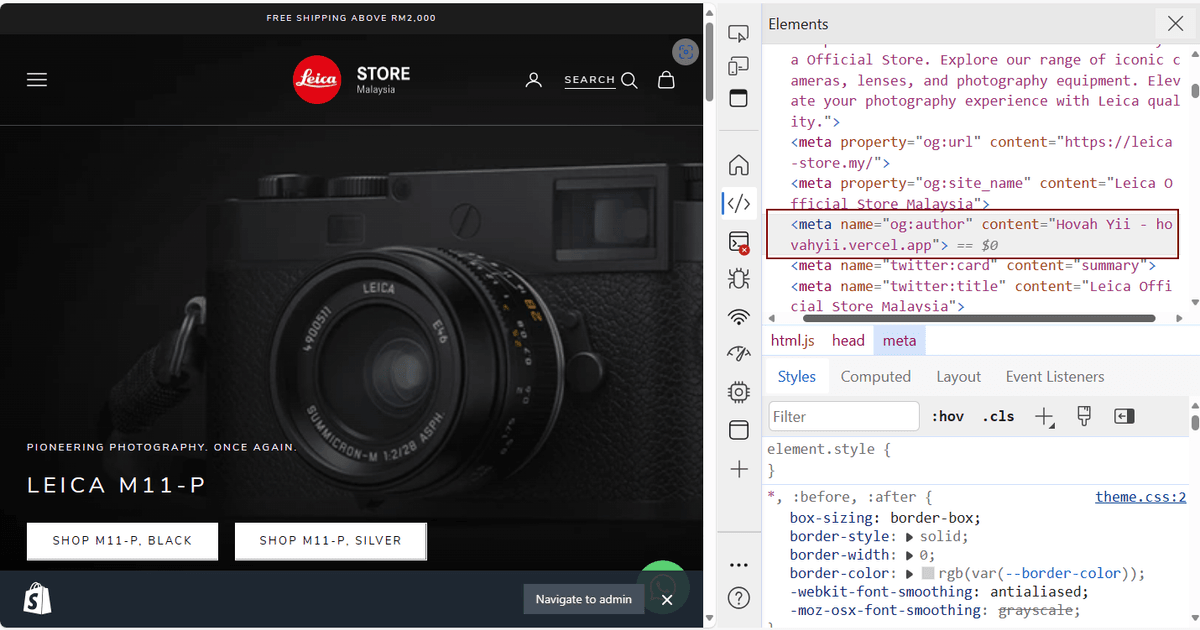
Task: Click the LEICA M11-P heading
Action: (117, 486)
